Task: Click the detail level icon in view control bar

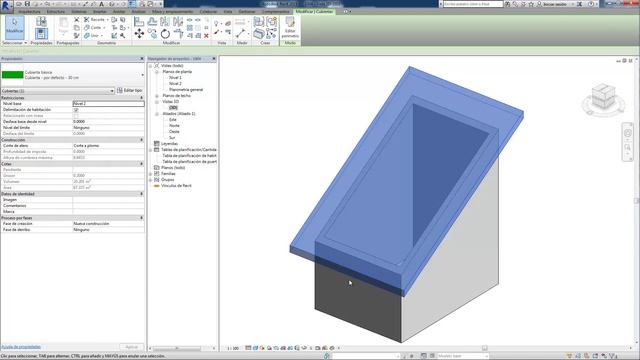Action: pos(248,348)
